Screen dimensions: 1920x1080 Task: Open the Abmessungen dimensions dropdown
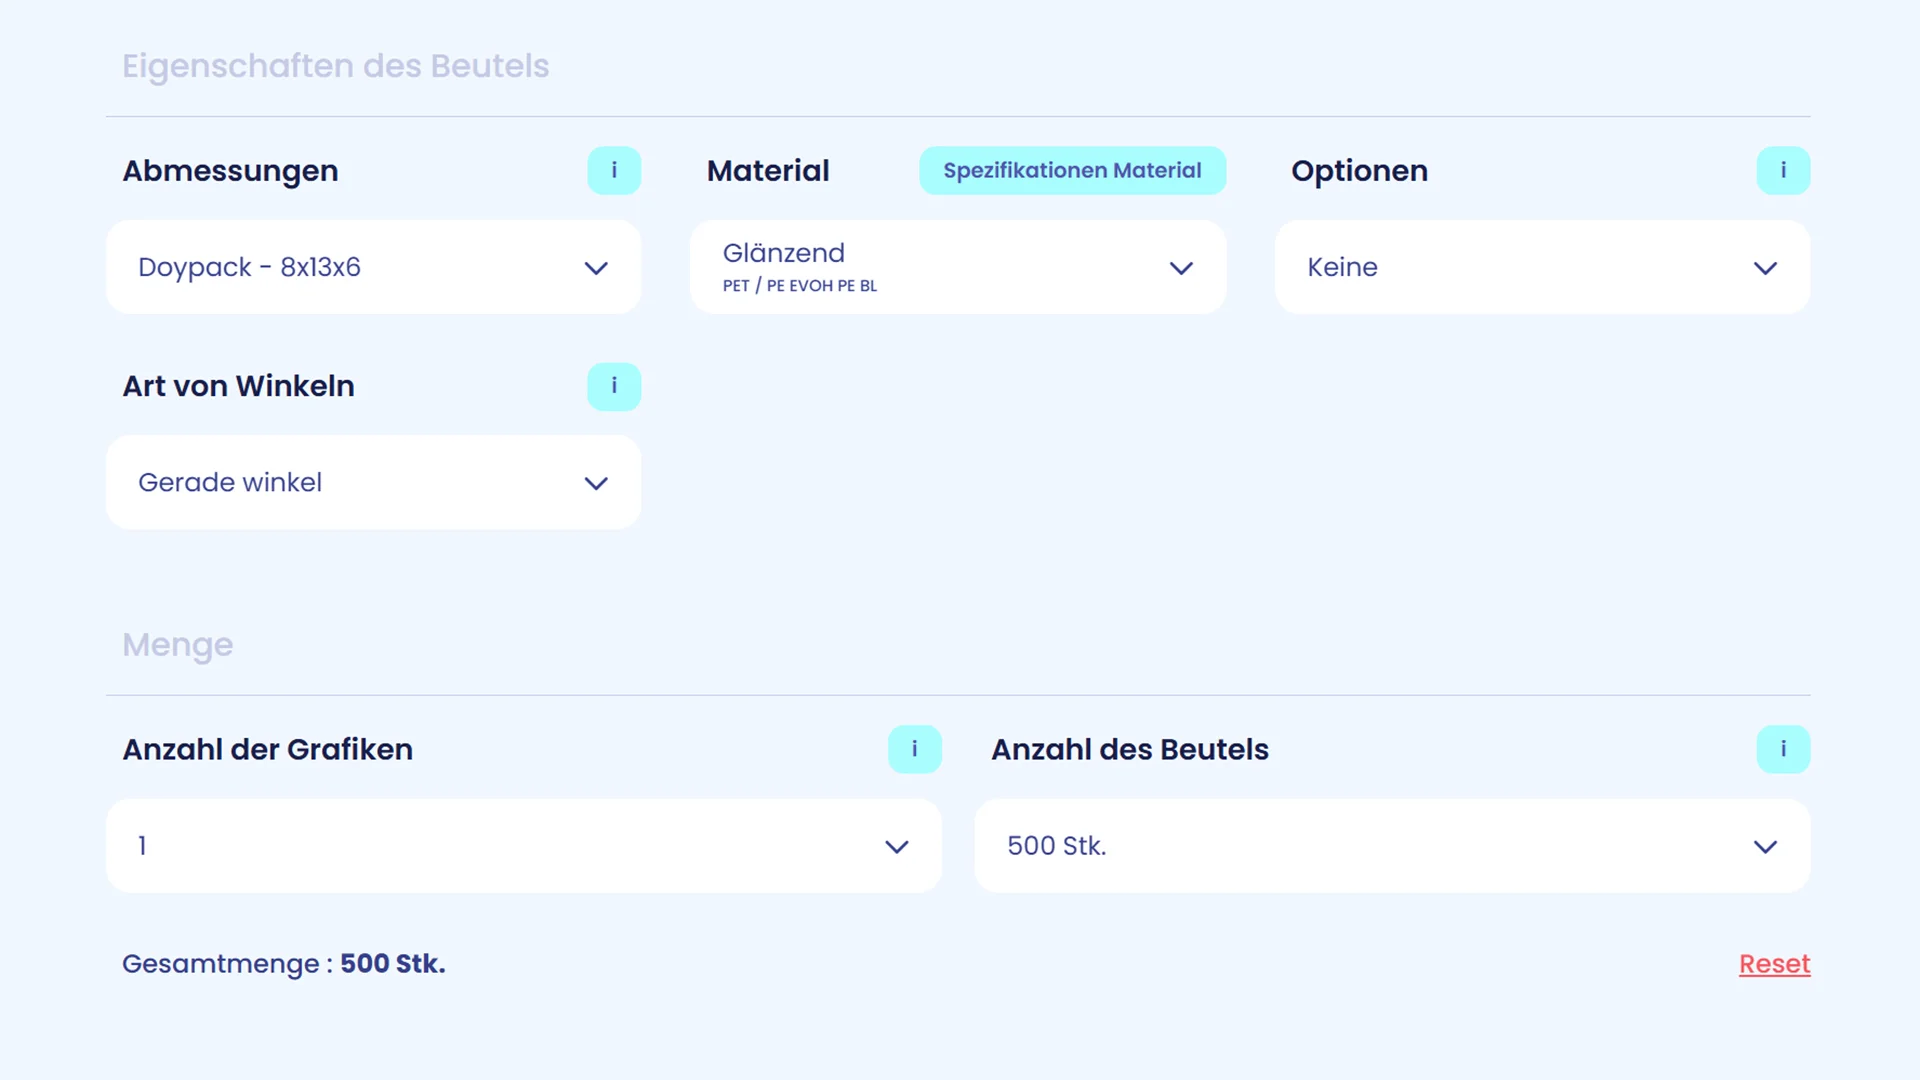[373, 267]
